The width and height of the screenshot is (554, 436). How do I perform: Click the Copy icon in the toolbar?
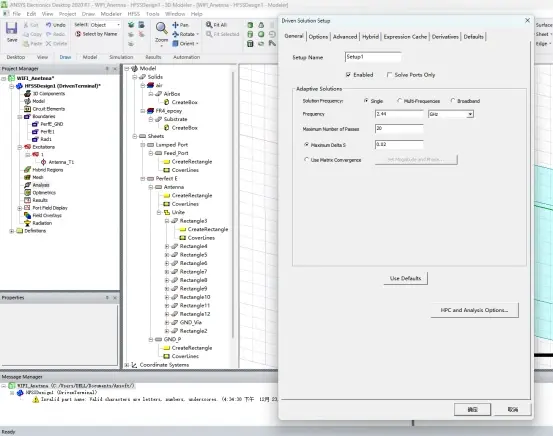point(26,34)
